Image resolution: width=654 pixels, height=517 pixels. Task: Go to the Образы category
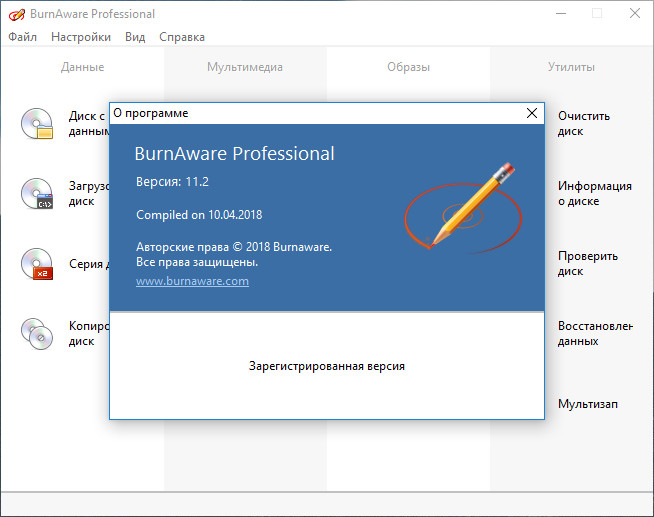[x=408, y=67]
